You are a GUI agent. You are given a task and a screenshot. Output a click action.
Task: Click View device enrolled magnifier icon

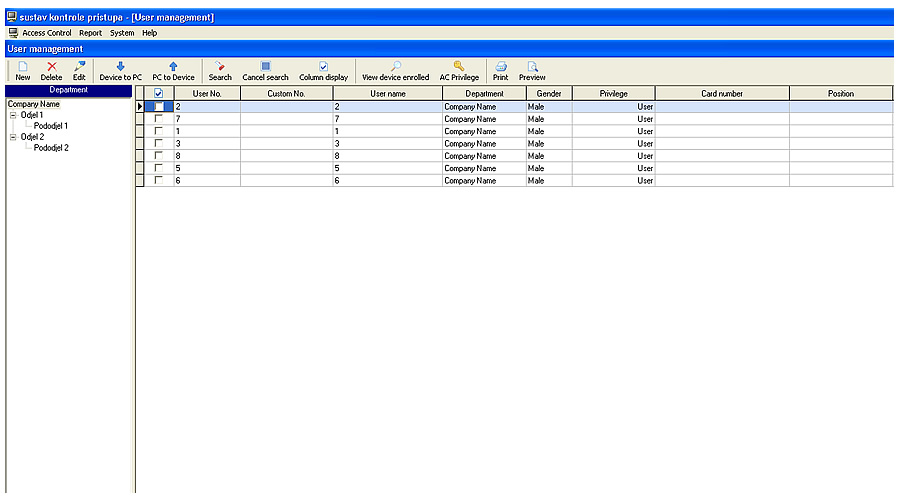click(395, 67)
